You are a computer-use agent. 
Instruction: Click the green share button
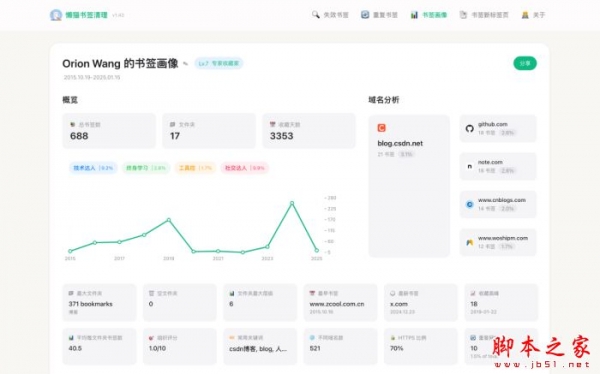tap(525, 64)
